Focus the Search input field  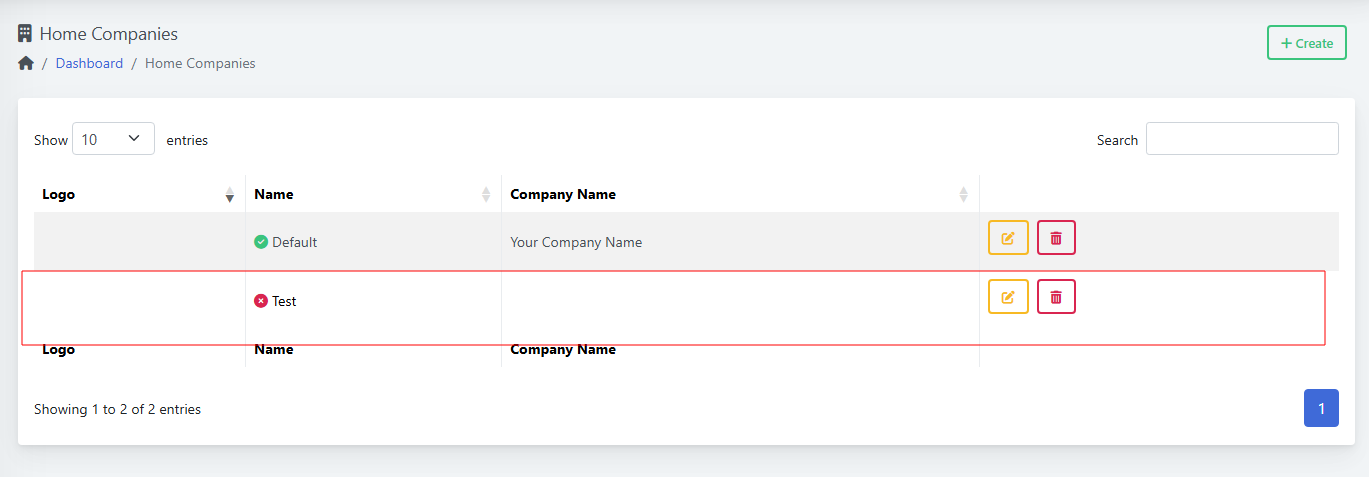pos(1242,139)
